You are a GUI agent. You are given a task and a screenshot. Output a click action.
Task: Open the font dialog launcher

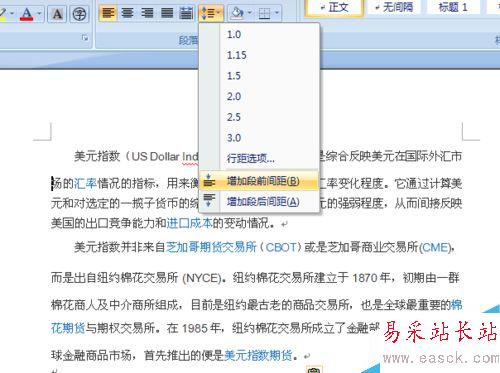tap(85, 38)
